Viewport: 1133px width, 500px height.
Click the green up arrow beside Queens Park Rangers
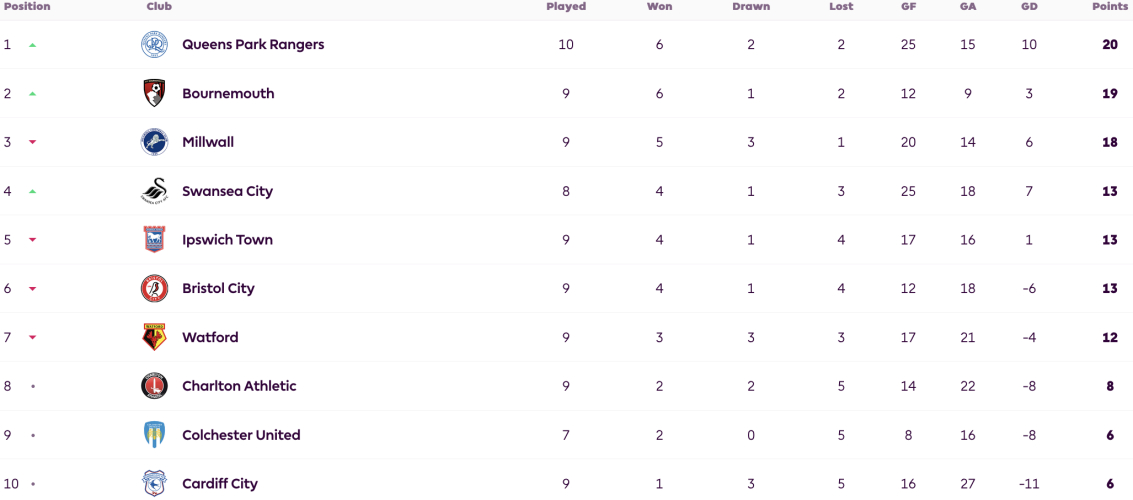(32, 45)
